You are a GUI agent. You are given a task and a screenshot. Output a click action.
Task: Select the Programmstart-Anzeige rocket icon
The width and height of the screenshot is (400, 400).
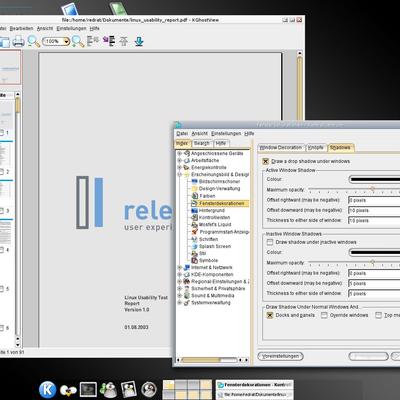pos(195,232)
